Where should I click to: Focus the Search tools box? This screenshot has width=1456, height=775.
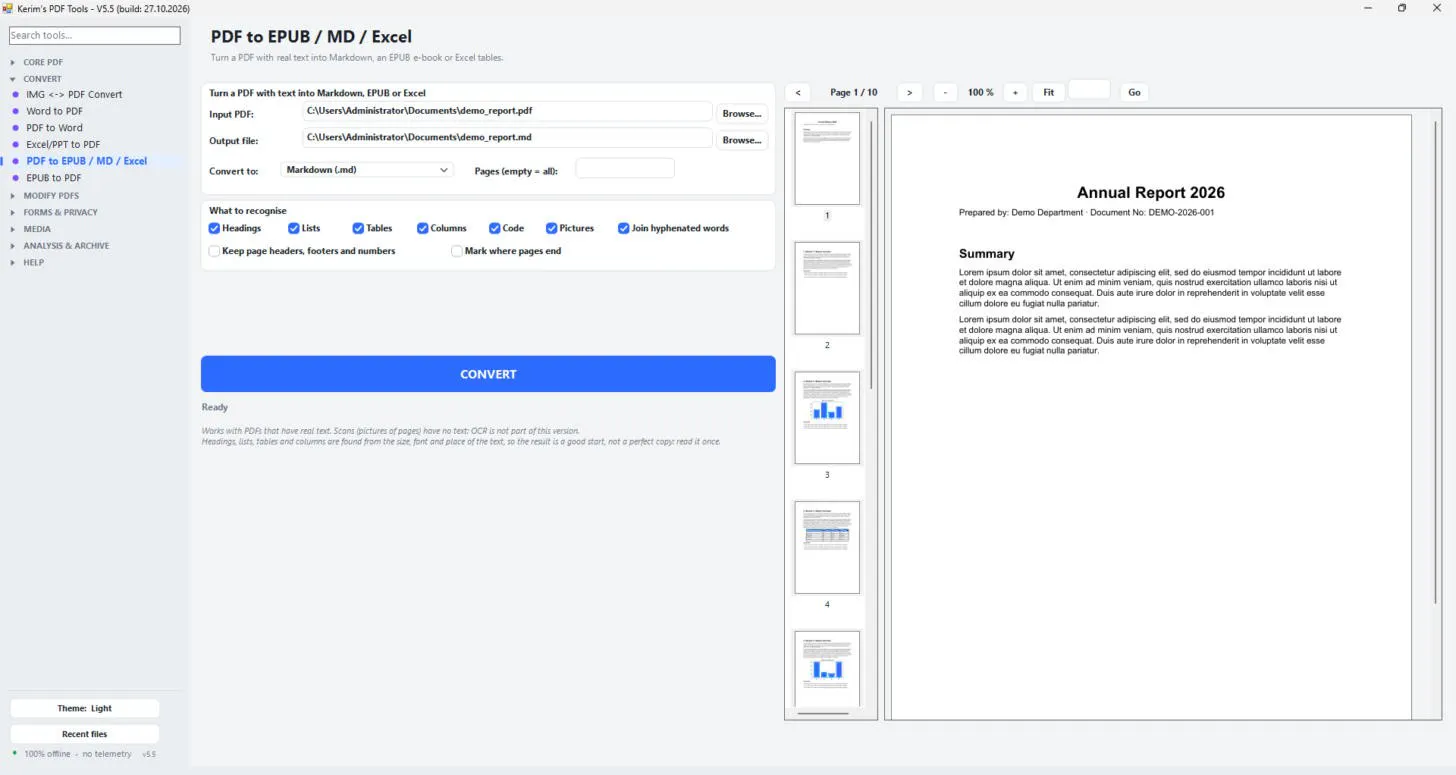(x=95, y=35)
